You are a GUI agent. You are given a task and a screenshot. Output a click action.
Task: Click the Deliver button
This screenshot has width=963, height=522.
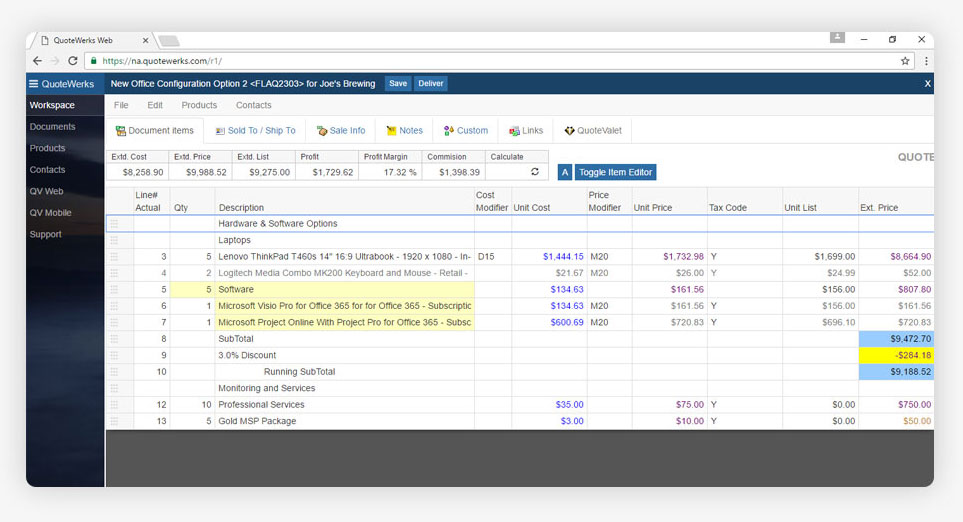click(431, 84)
